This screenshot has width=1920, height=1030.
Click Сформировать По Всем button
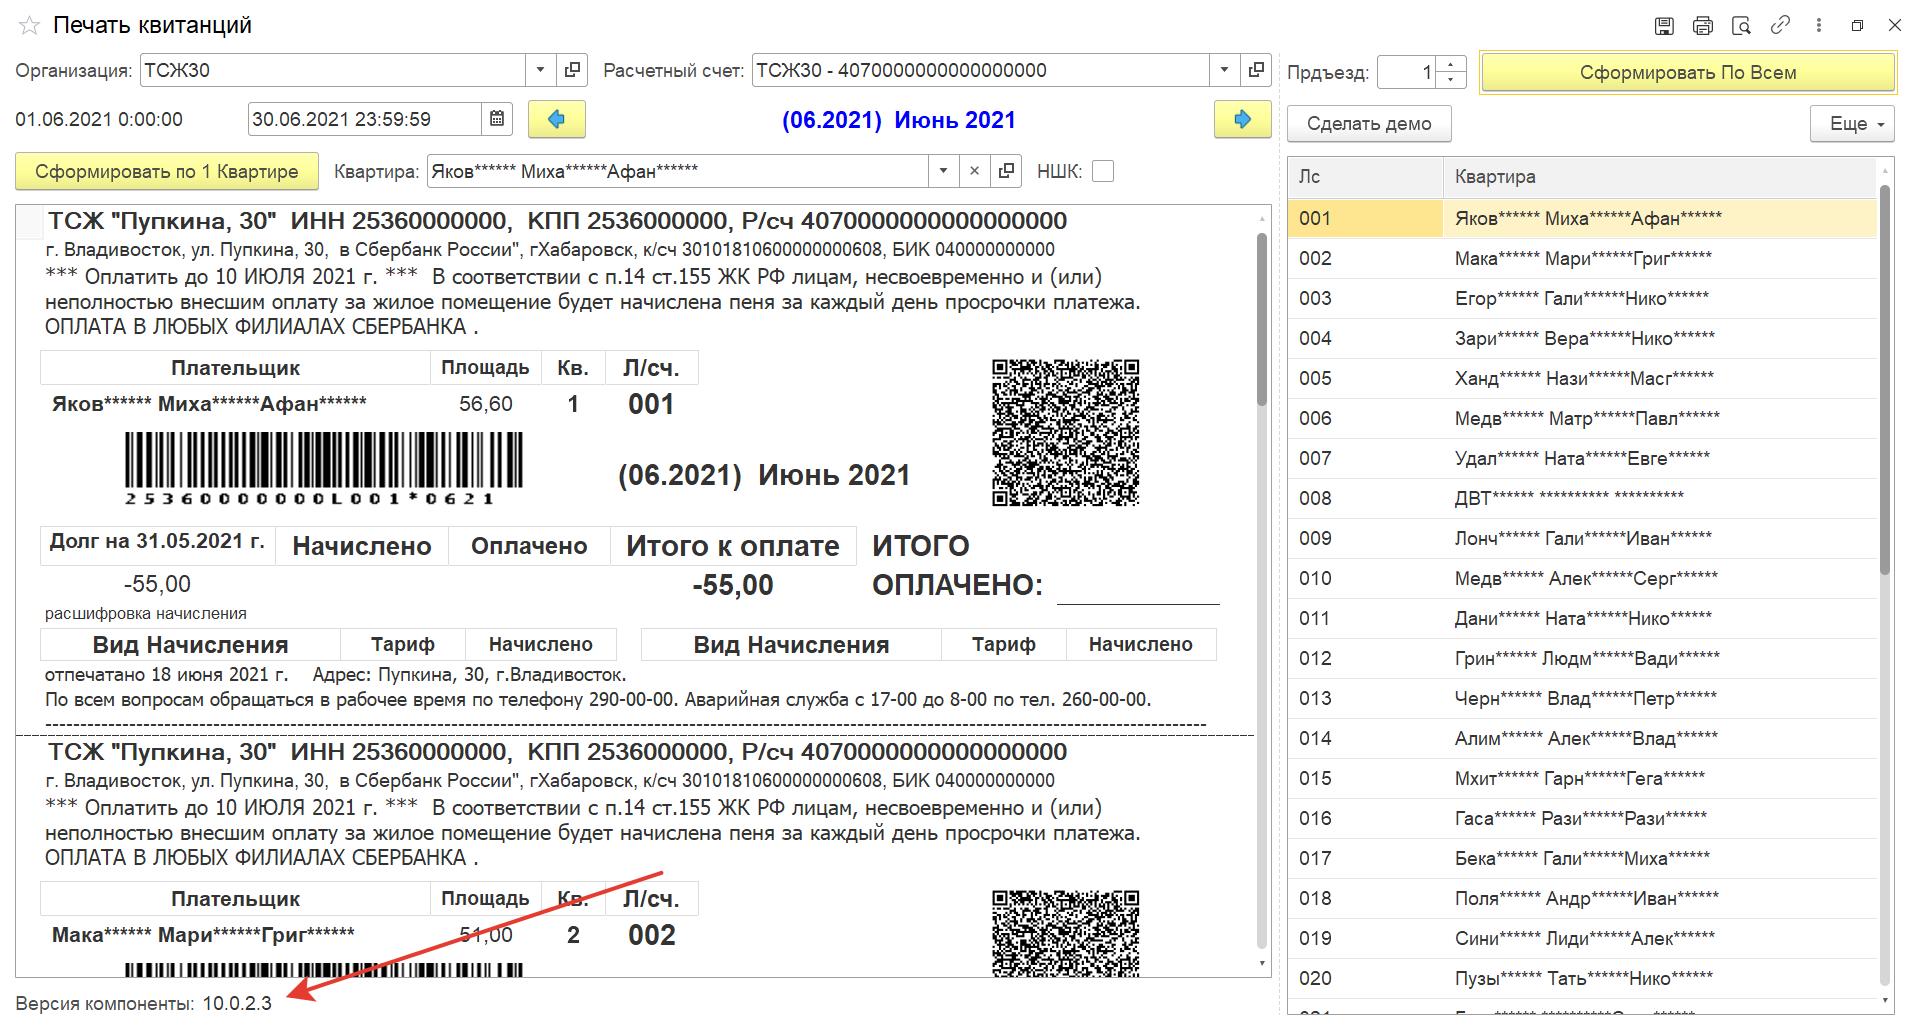1688,72
